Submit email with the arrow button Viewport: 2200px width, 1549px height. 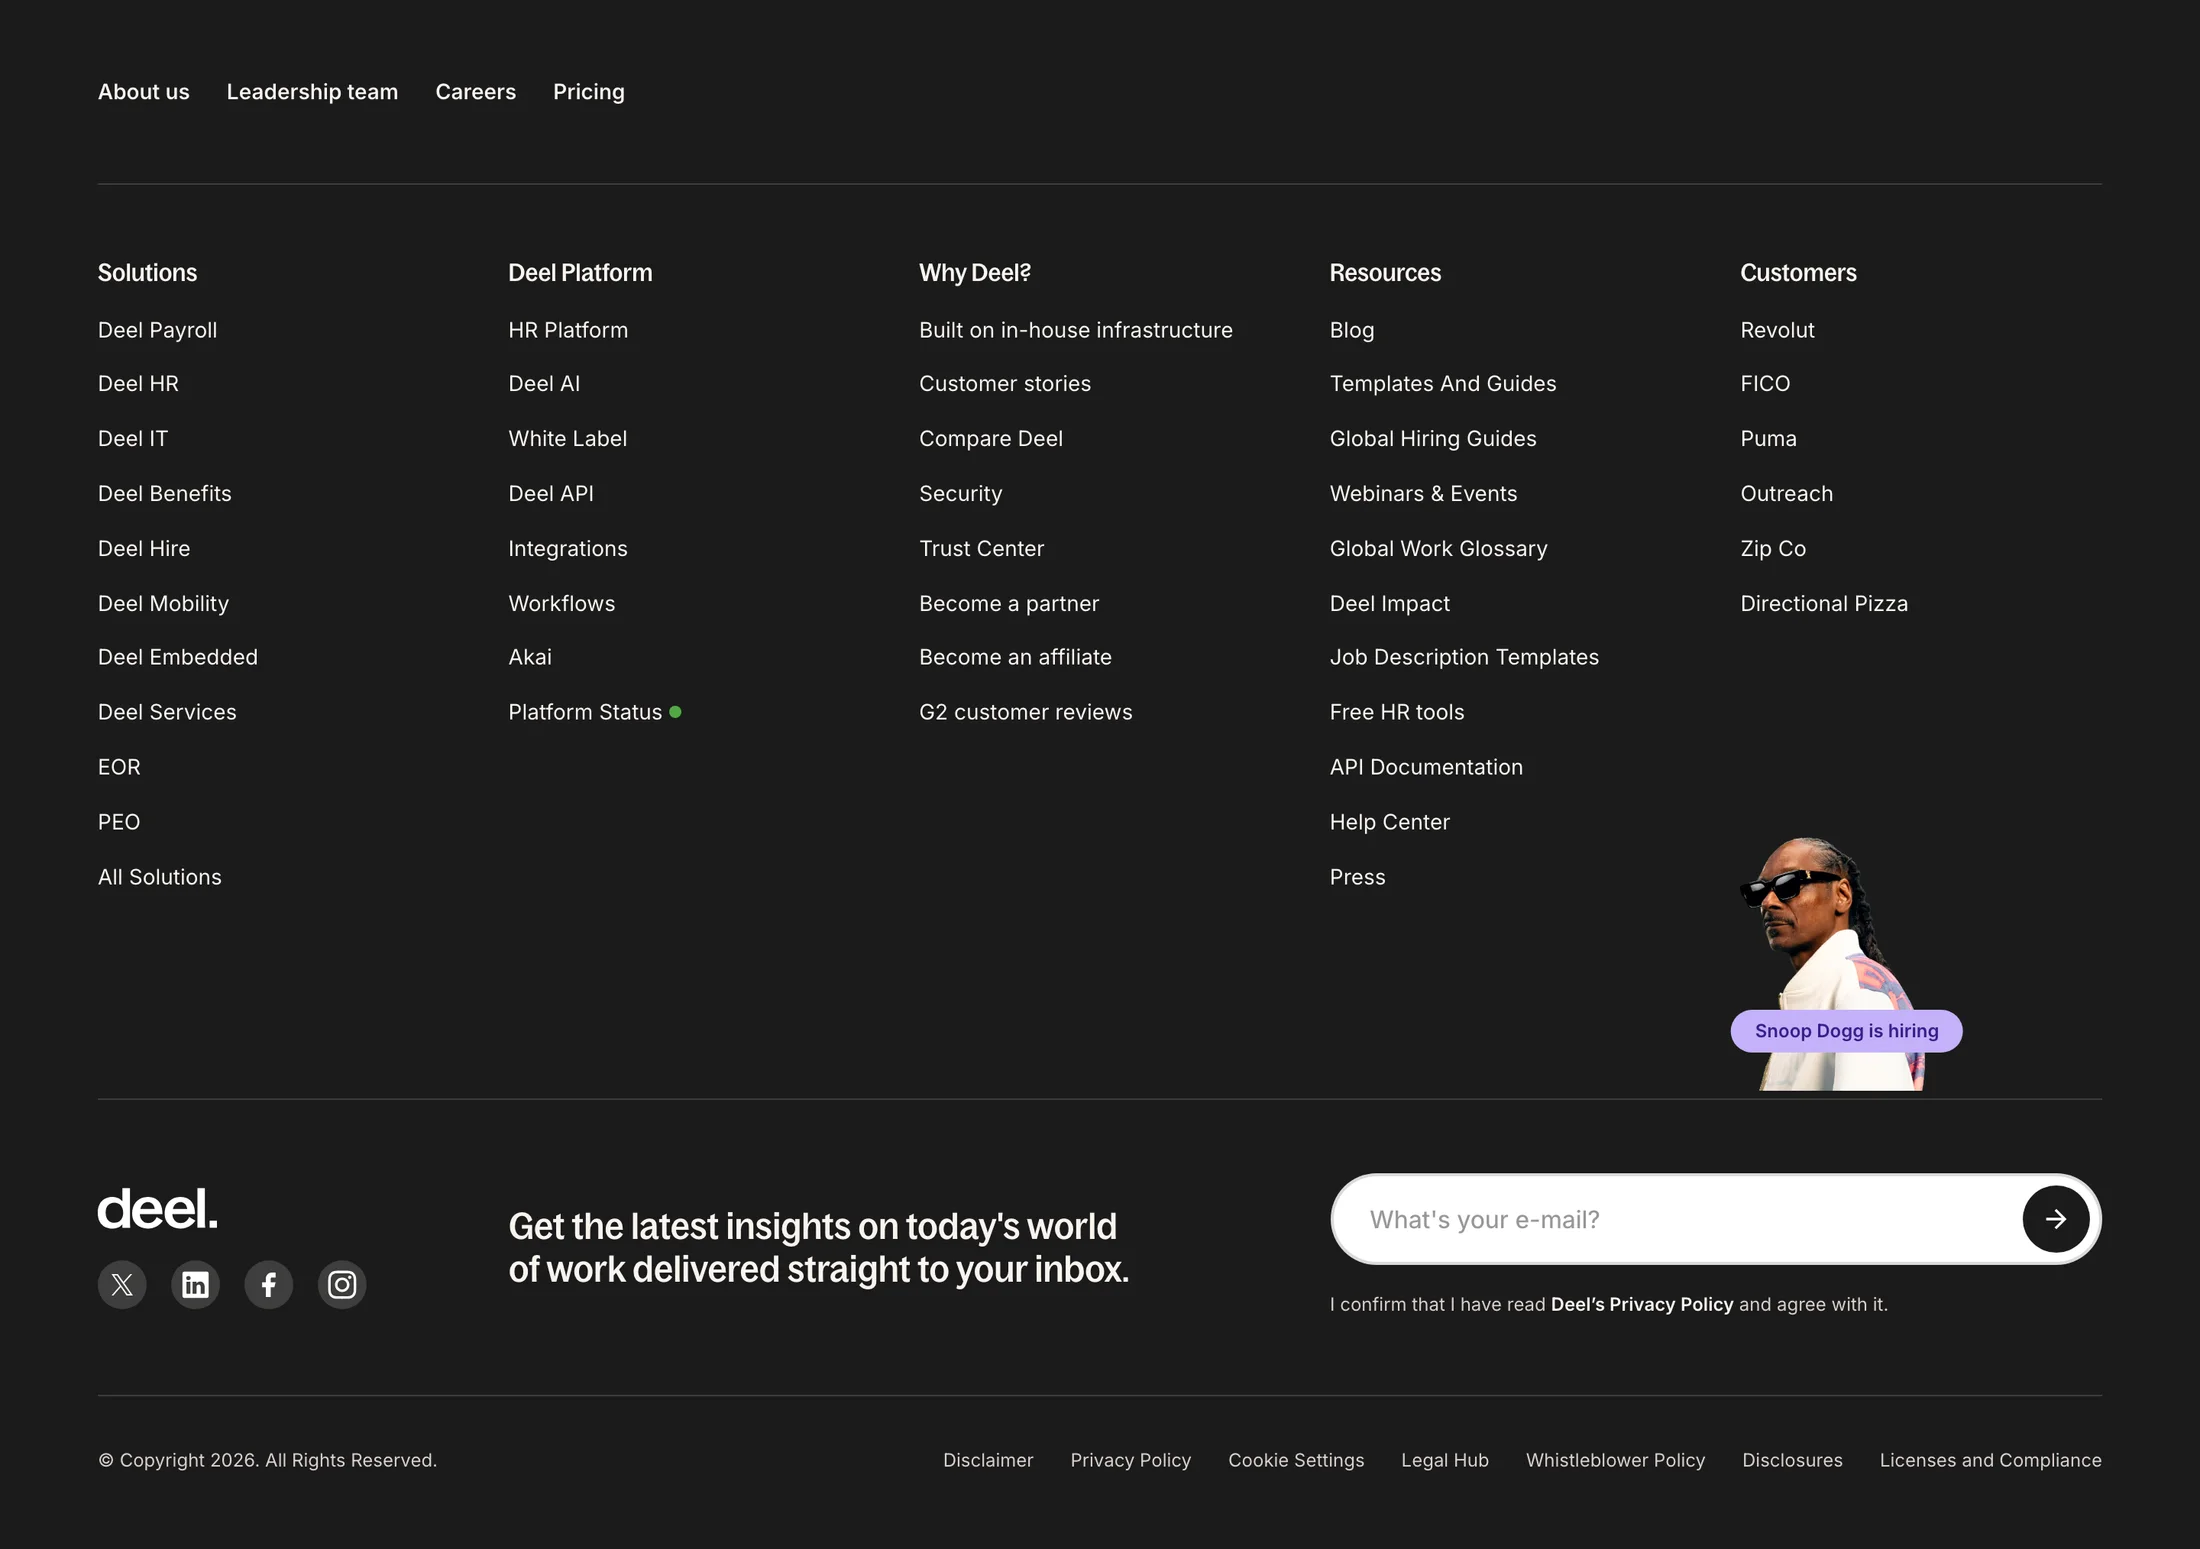tap(2055, 1219)
